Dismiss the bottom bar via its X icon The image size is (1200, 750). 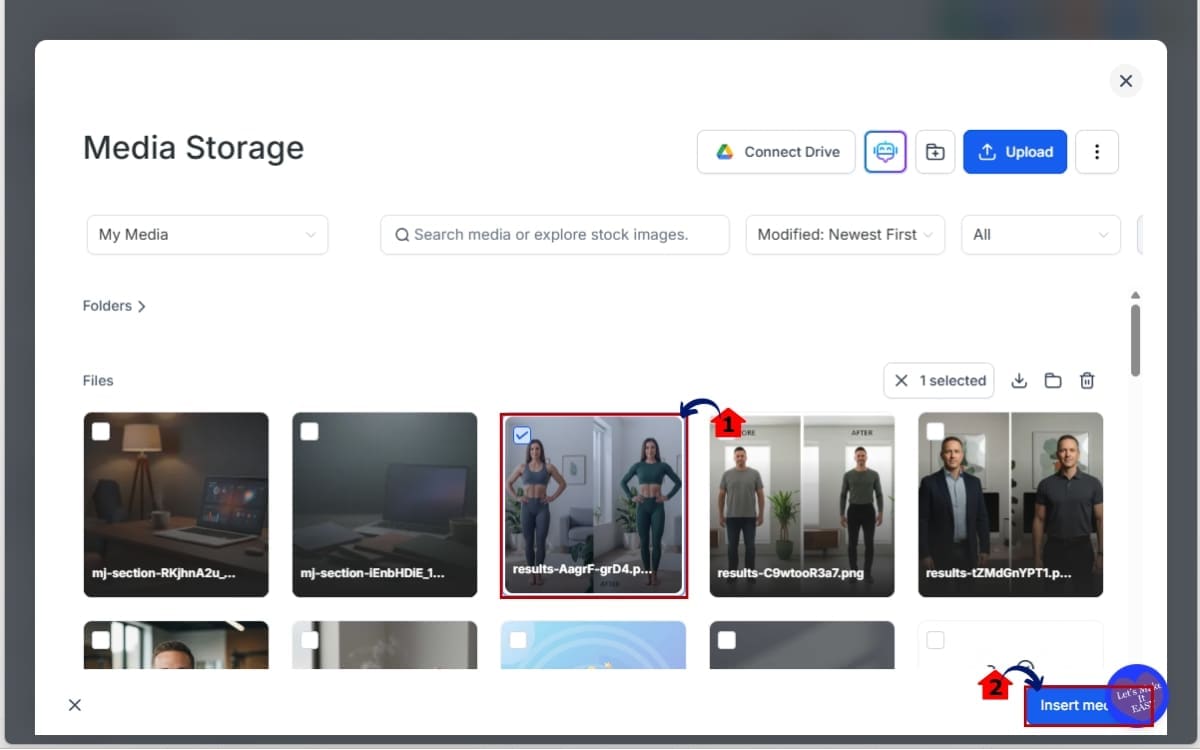(x=74, y=705)
